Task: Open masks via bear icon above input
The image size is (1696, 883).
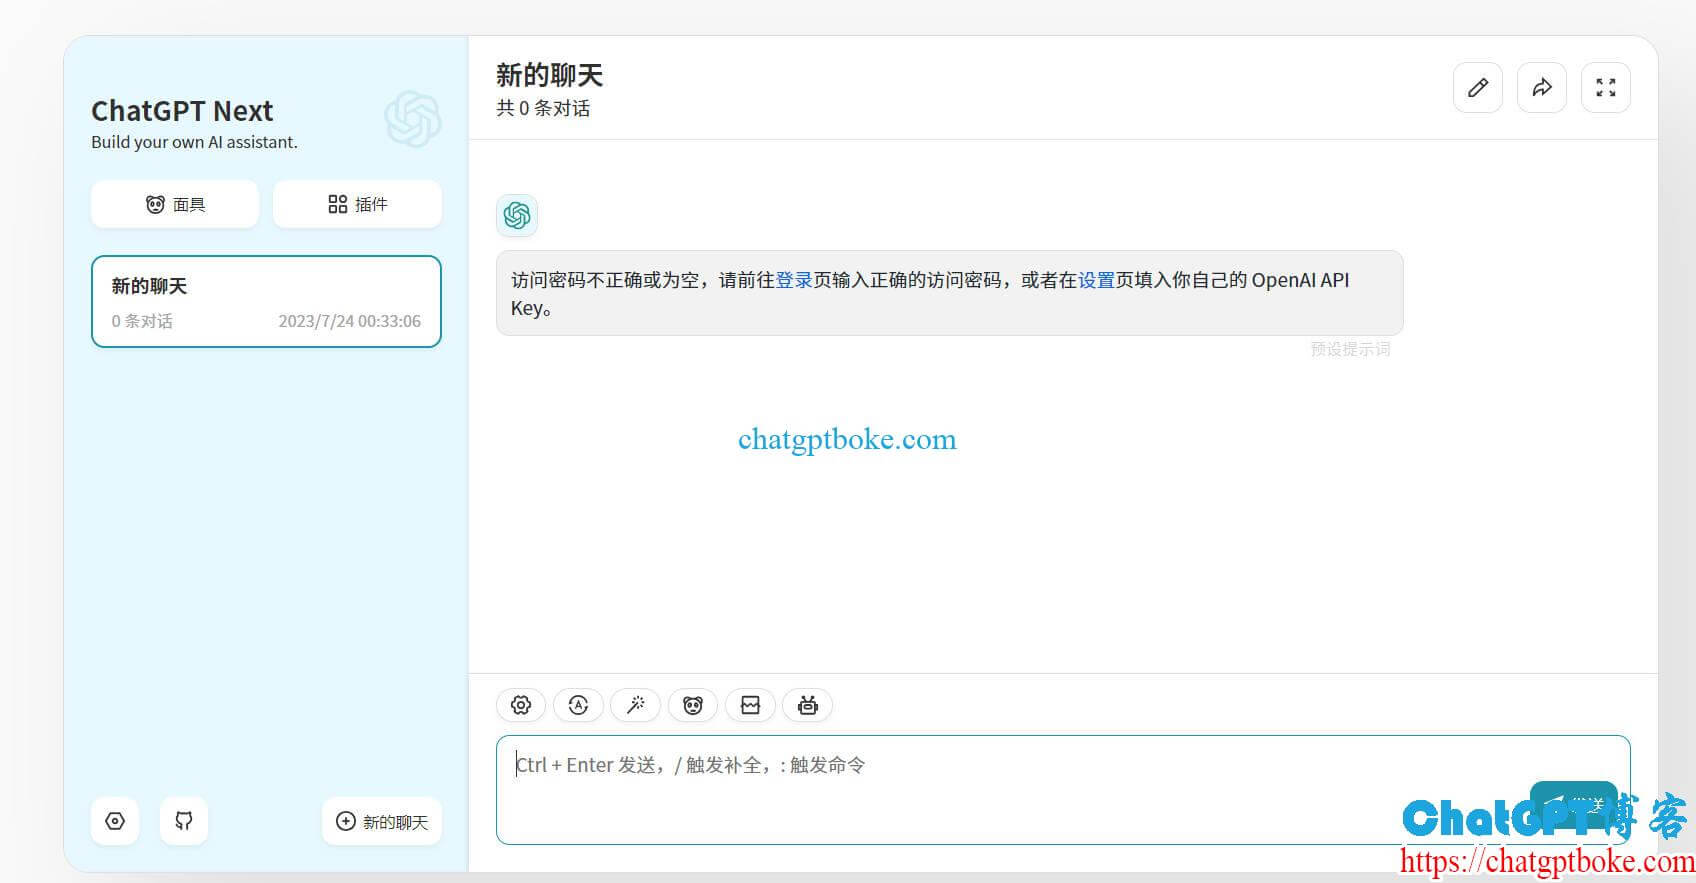Action: [693, 705]
